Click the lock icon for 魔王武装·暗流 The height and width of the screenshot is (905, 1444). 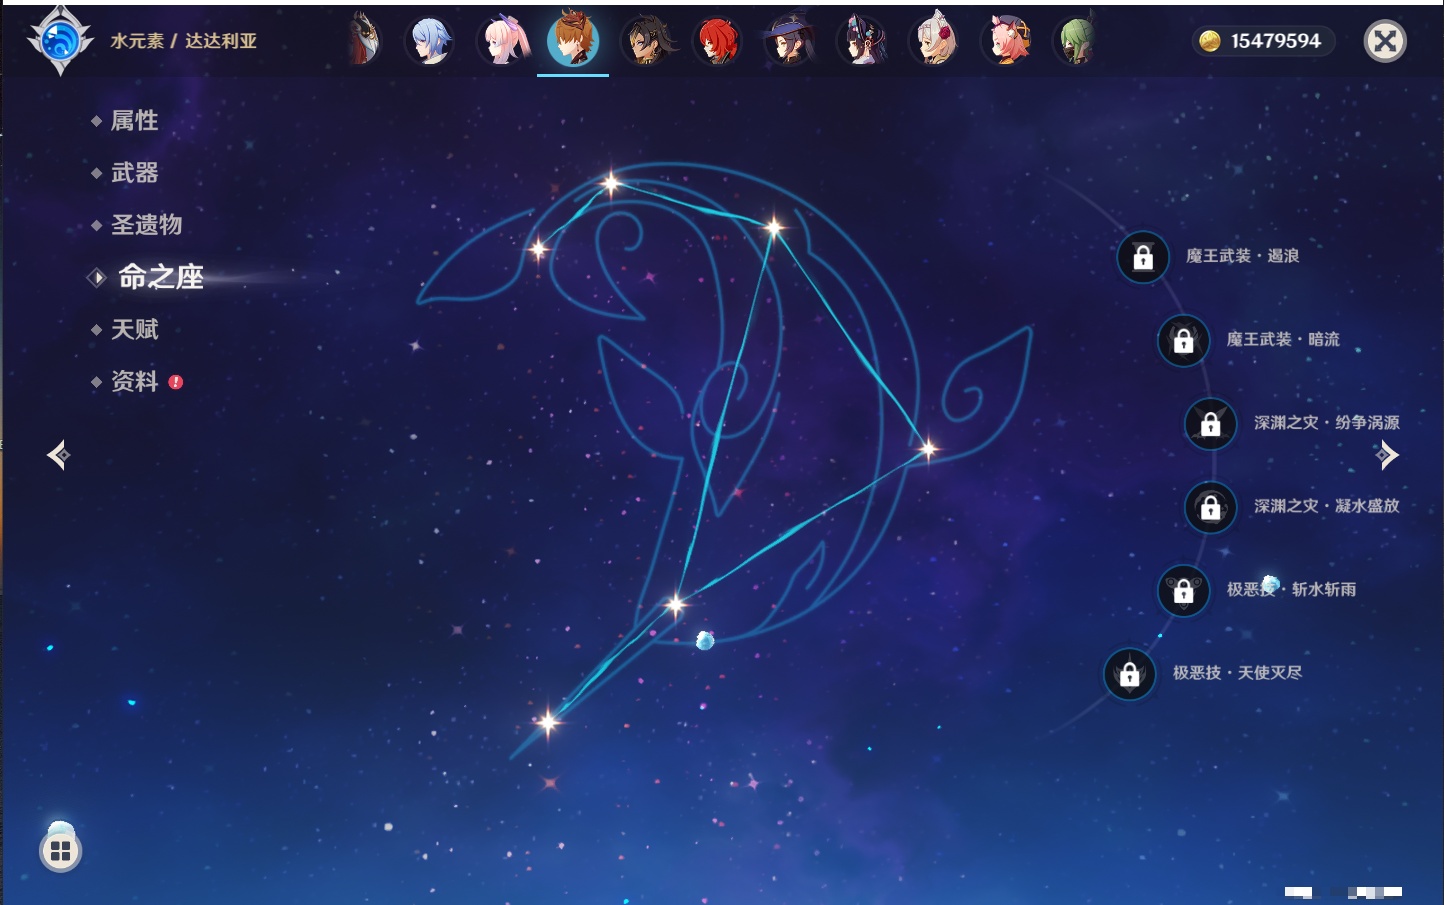(1183, 340)
